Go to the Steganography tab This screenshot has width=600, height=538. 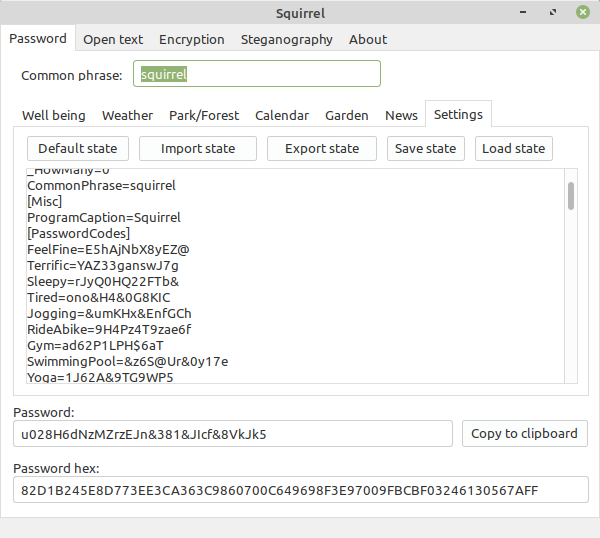(x=287, y=39)
